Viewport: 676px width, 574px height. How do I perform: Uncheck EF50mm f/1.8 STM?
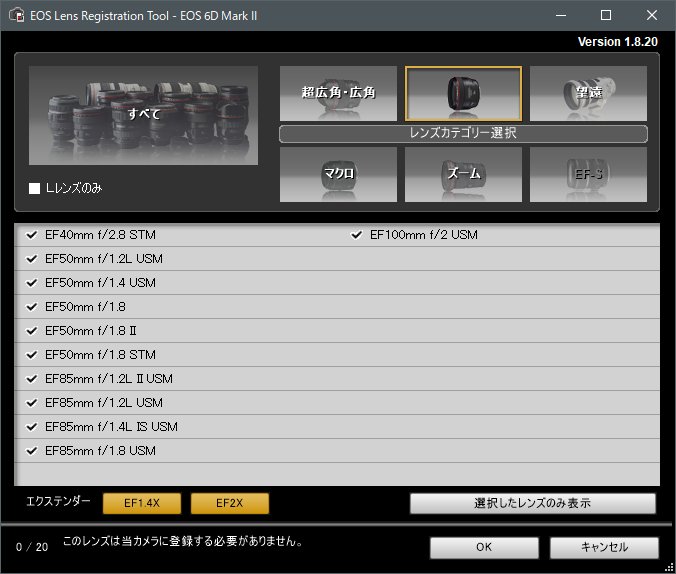(x=31, y=355)
